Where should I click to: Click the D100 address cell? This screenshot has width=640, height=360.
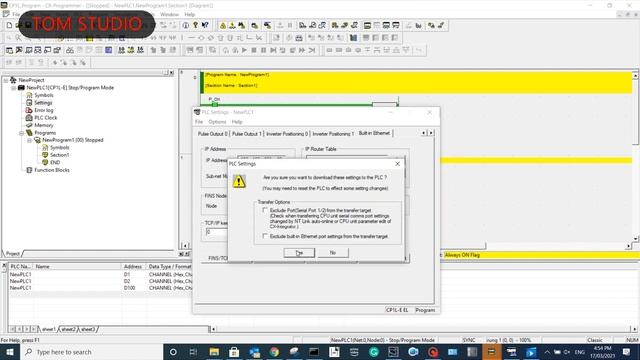click(x=129, y=288)
